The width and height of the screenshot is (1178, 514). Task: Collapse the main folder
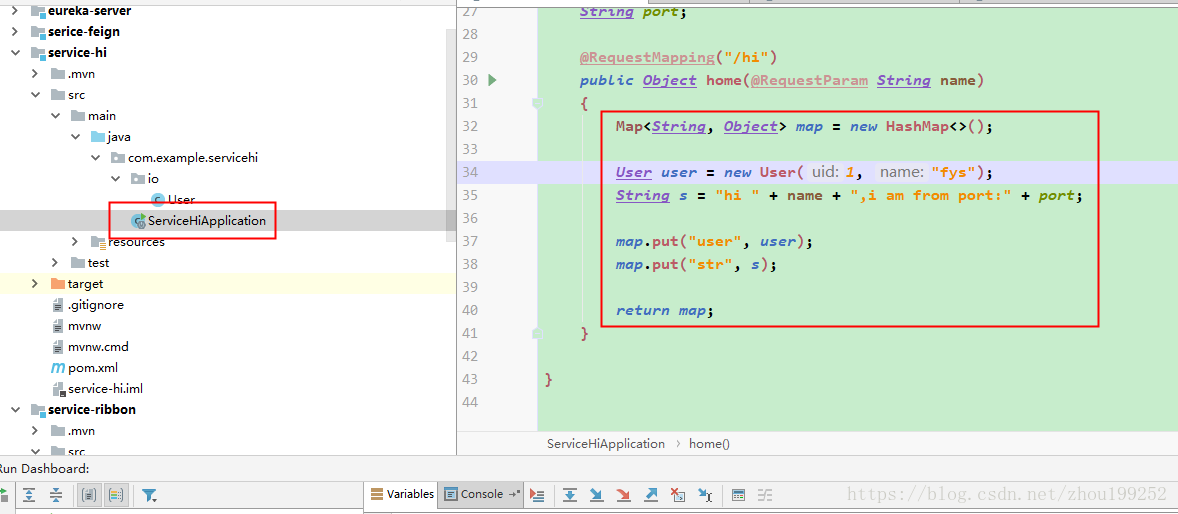coord(55,116)
